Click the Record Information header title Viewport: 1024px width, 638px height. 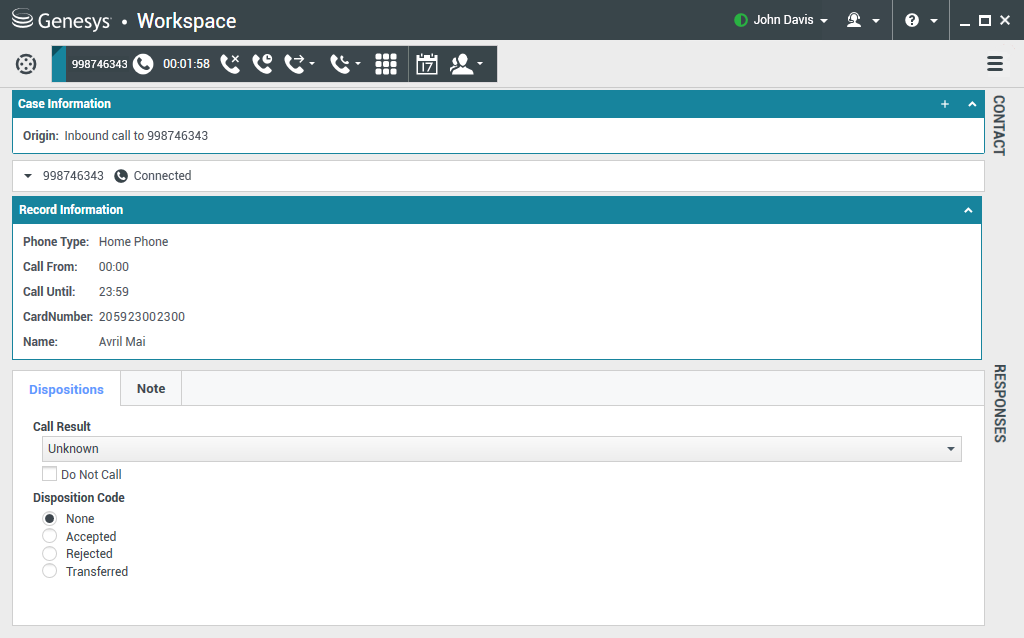pyautogui.click(x=71, y=210)
